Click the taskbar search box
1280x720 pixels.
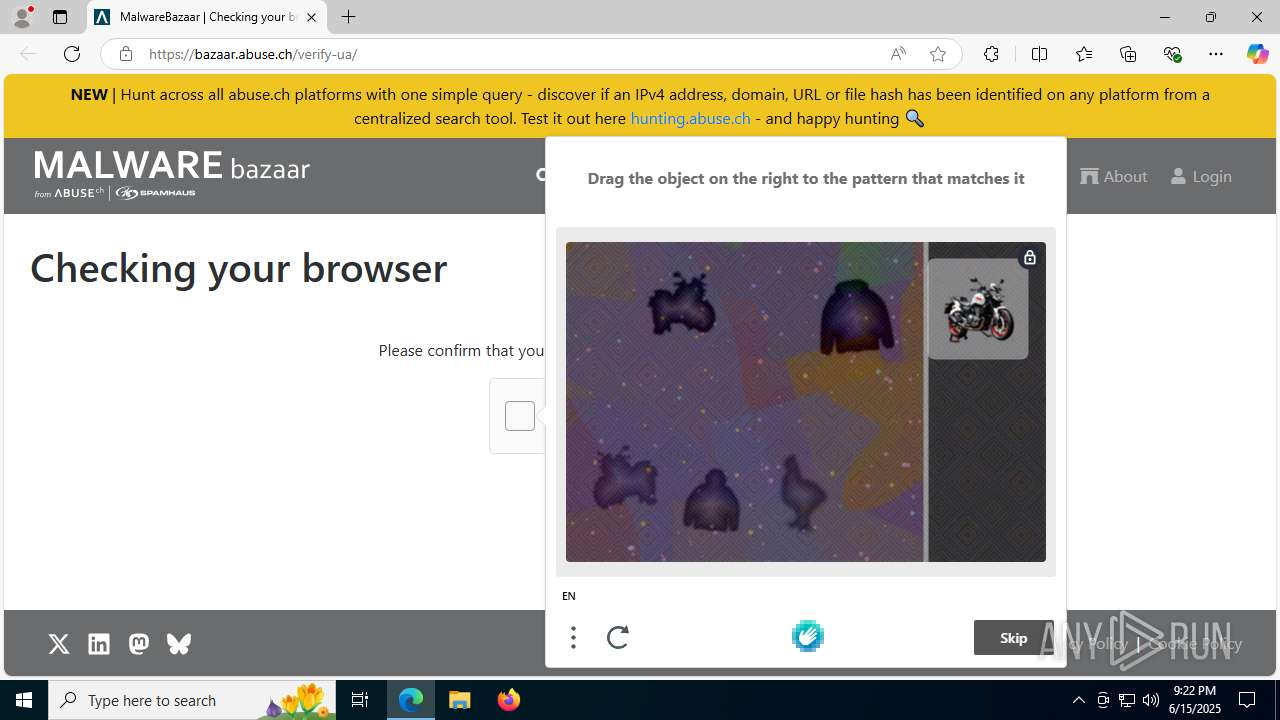point(193,700)
